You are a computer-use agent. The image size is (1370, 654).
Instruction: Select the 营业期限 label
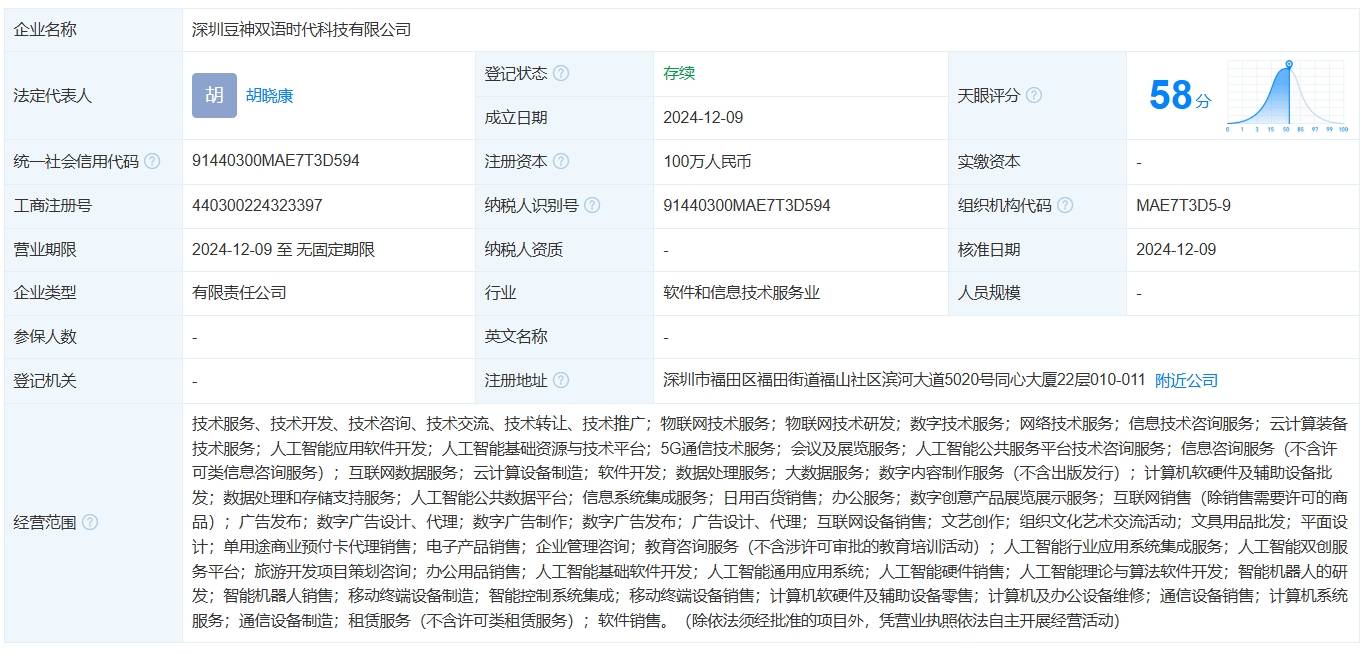pos(45,249)
